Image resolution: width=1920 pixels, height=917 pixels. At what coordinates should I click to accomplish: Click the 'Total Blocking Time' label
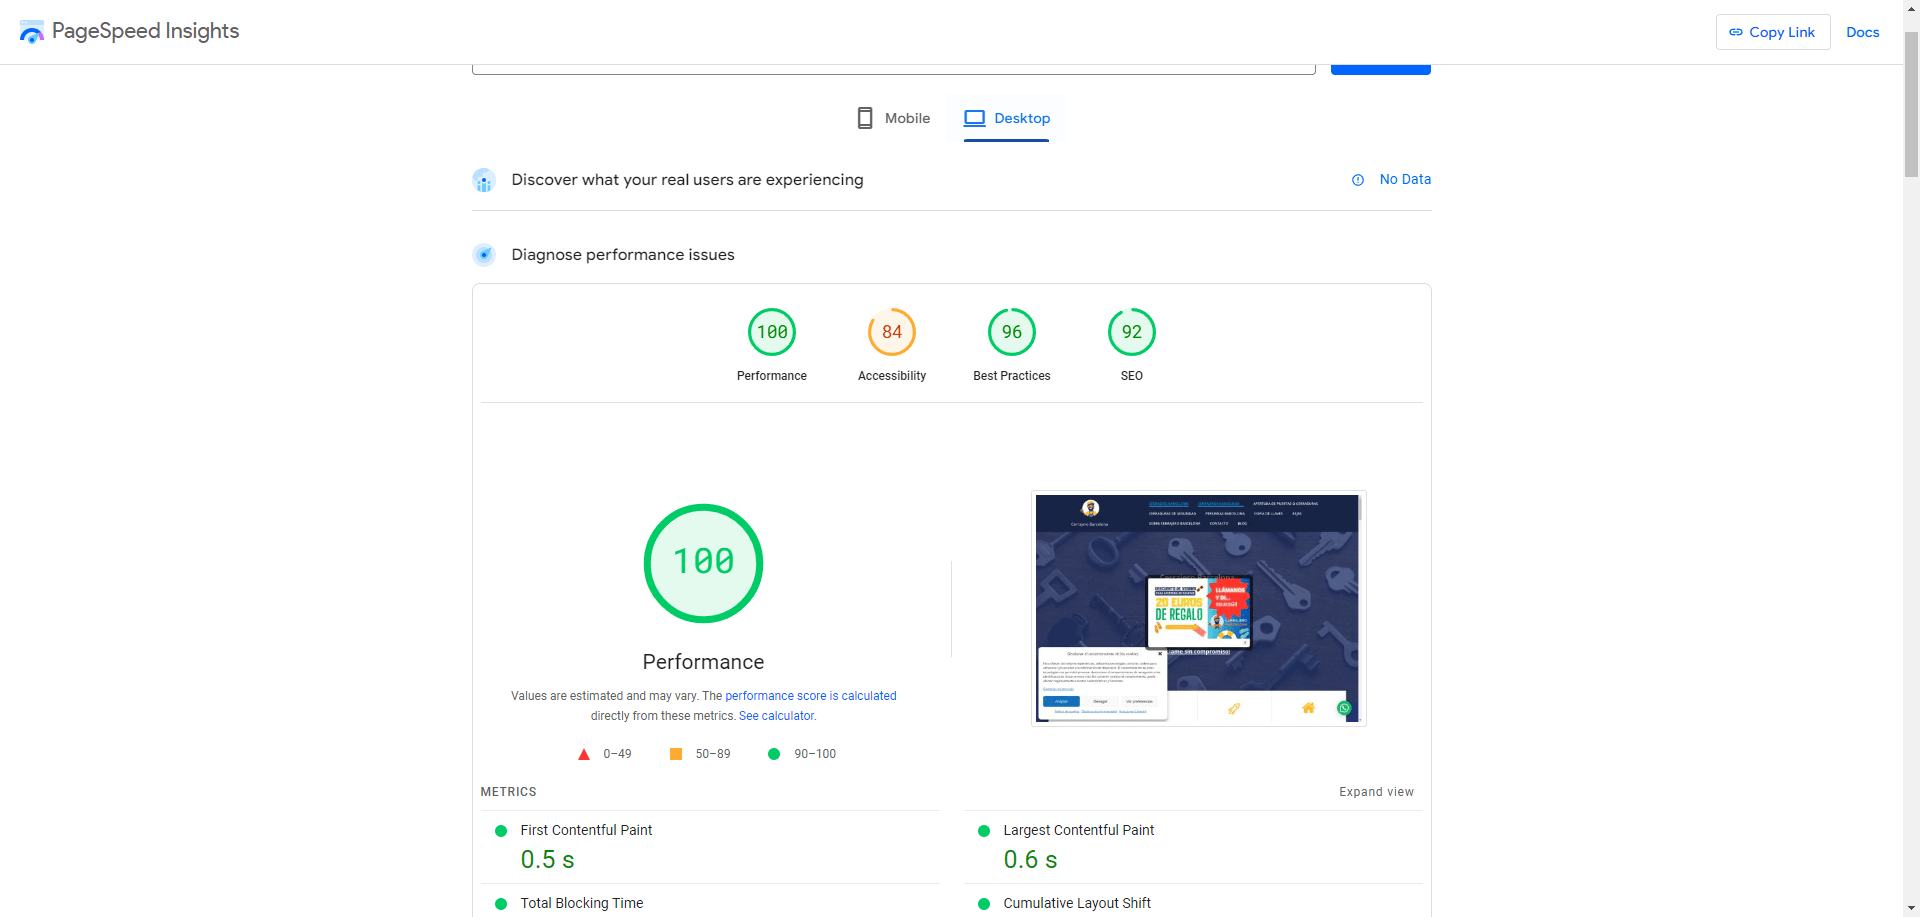(582, 903)
